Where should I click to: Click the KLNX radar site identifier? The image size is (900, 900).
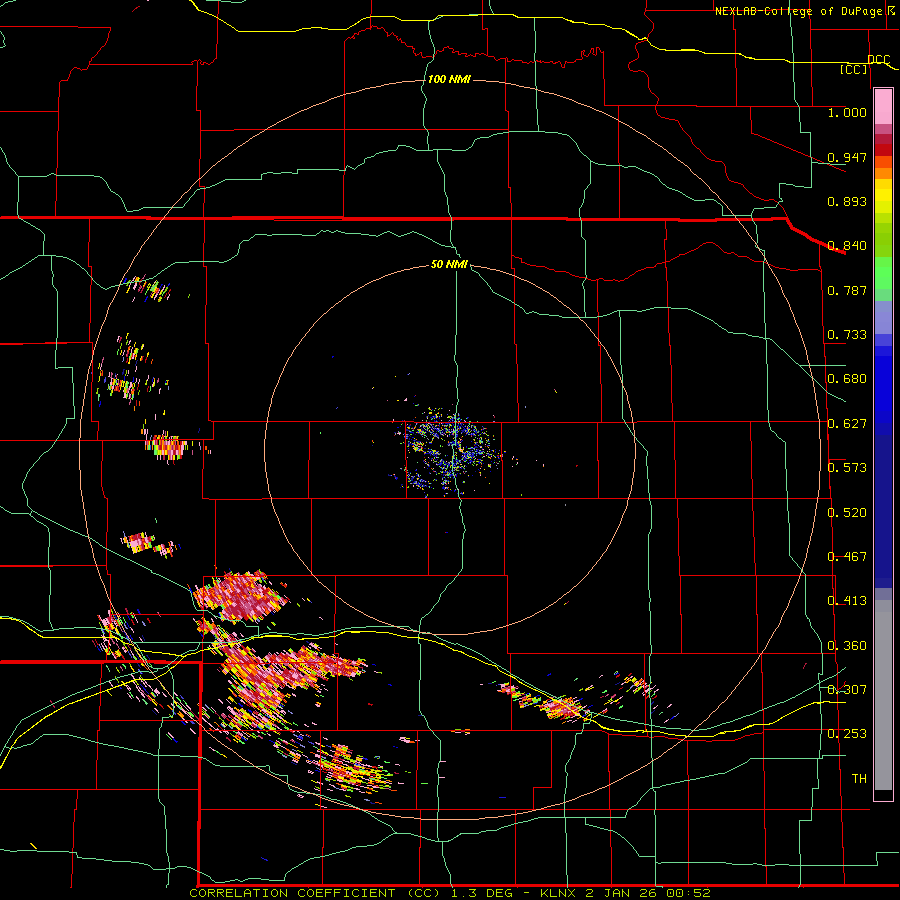559,893
